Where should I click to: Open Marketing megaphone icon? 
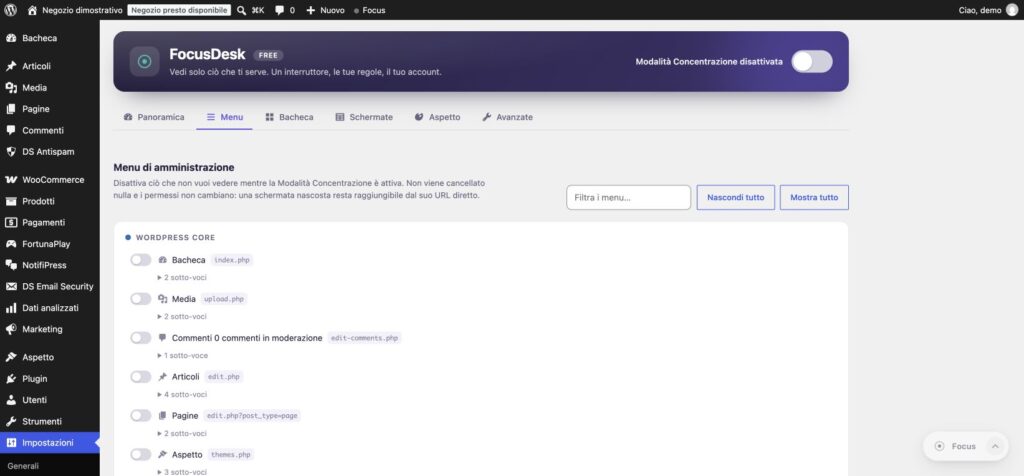click(x=10, y=329)
